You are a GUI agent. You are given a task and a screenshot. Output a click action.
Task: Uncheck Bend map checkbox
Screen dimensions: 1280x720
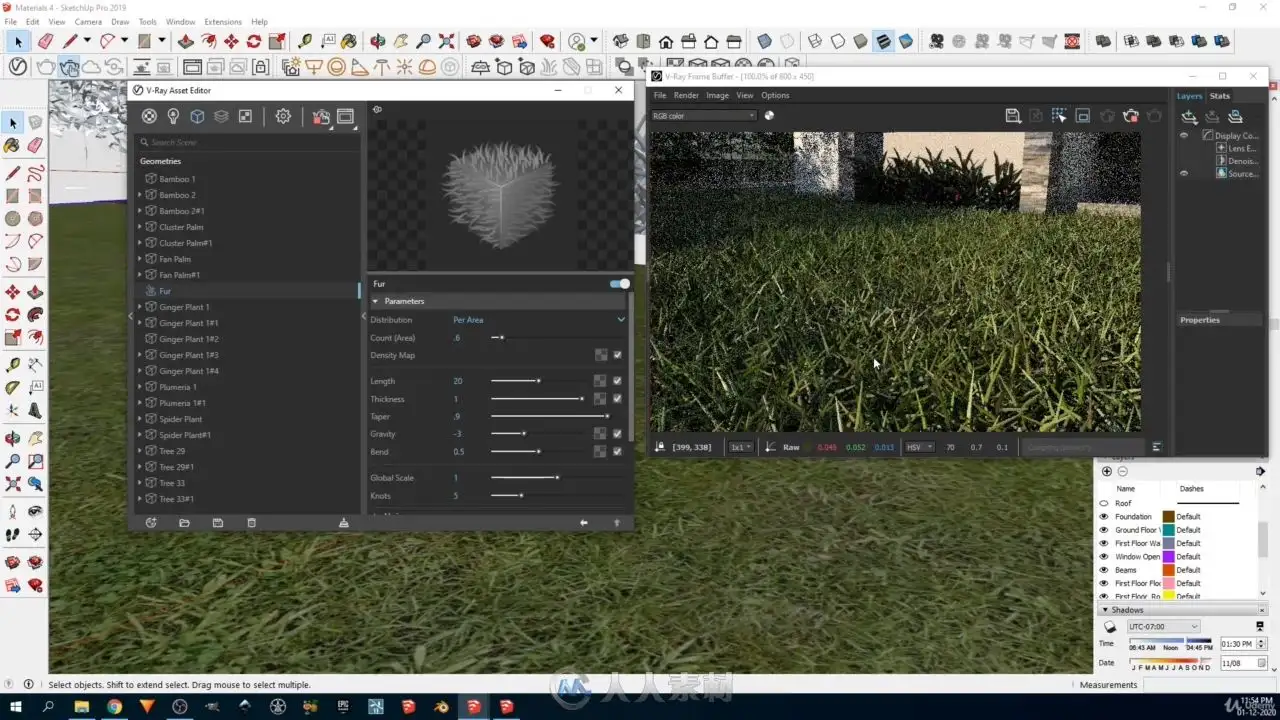617,451
